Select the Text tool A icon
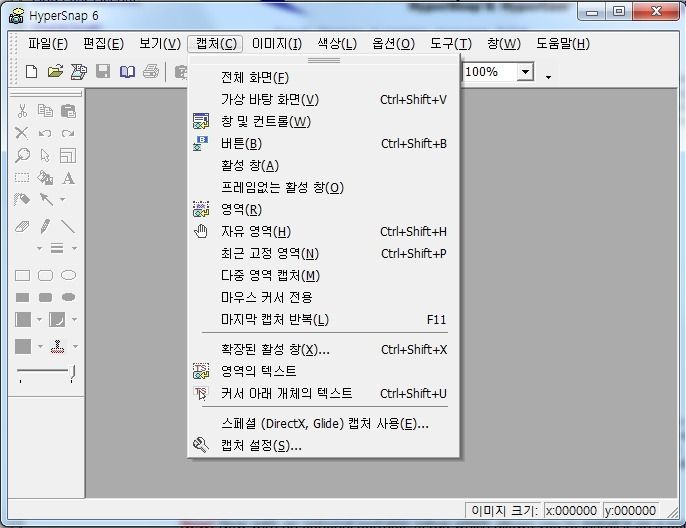This screenshot has width=686, height=528. click(x=68, y=178)
